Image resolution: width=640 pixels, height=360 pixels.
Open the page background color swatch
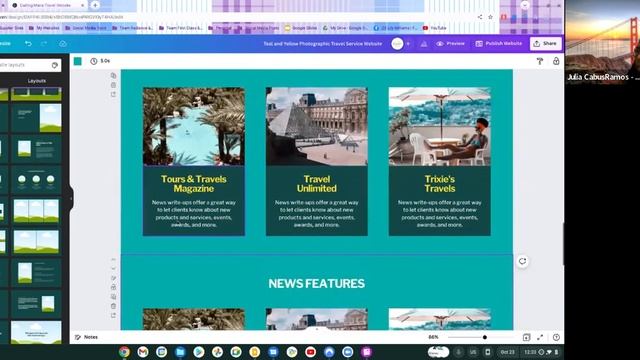click(x=78, y=61)
